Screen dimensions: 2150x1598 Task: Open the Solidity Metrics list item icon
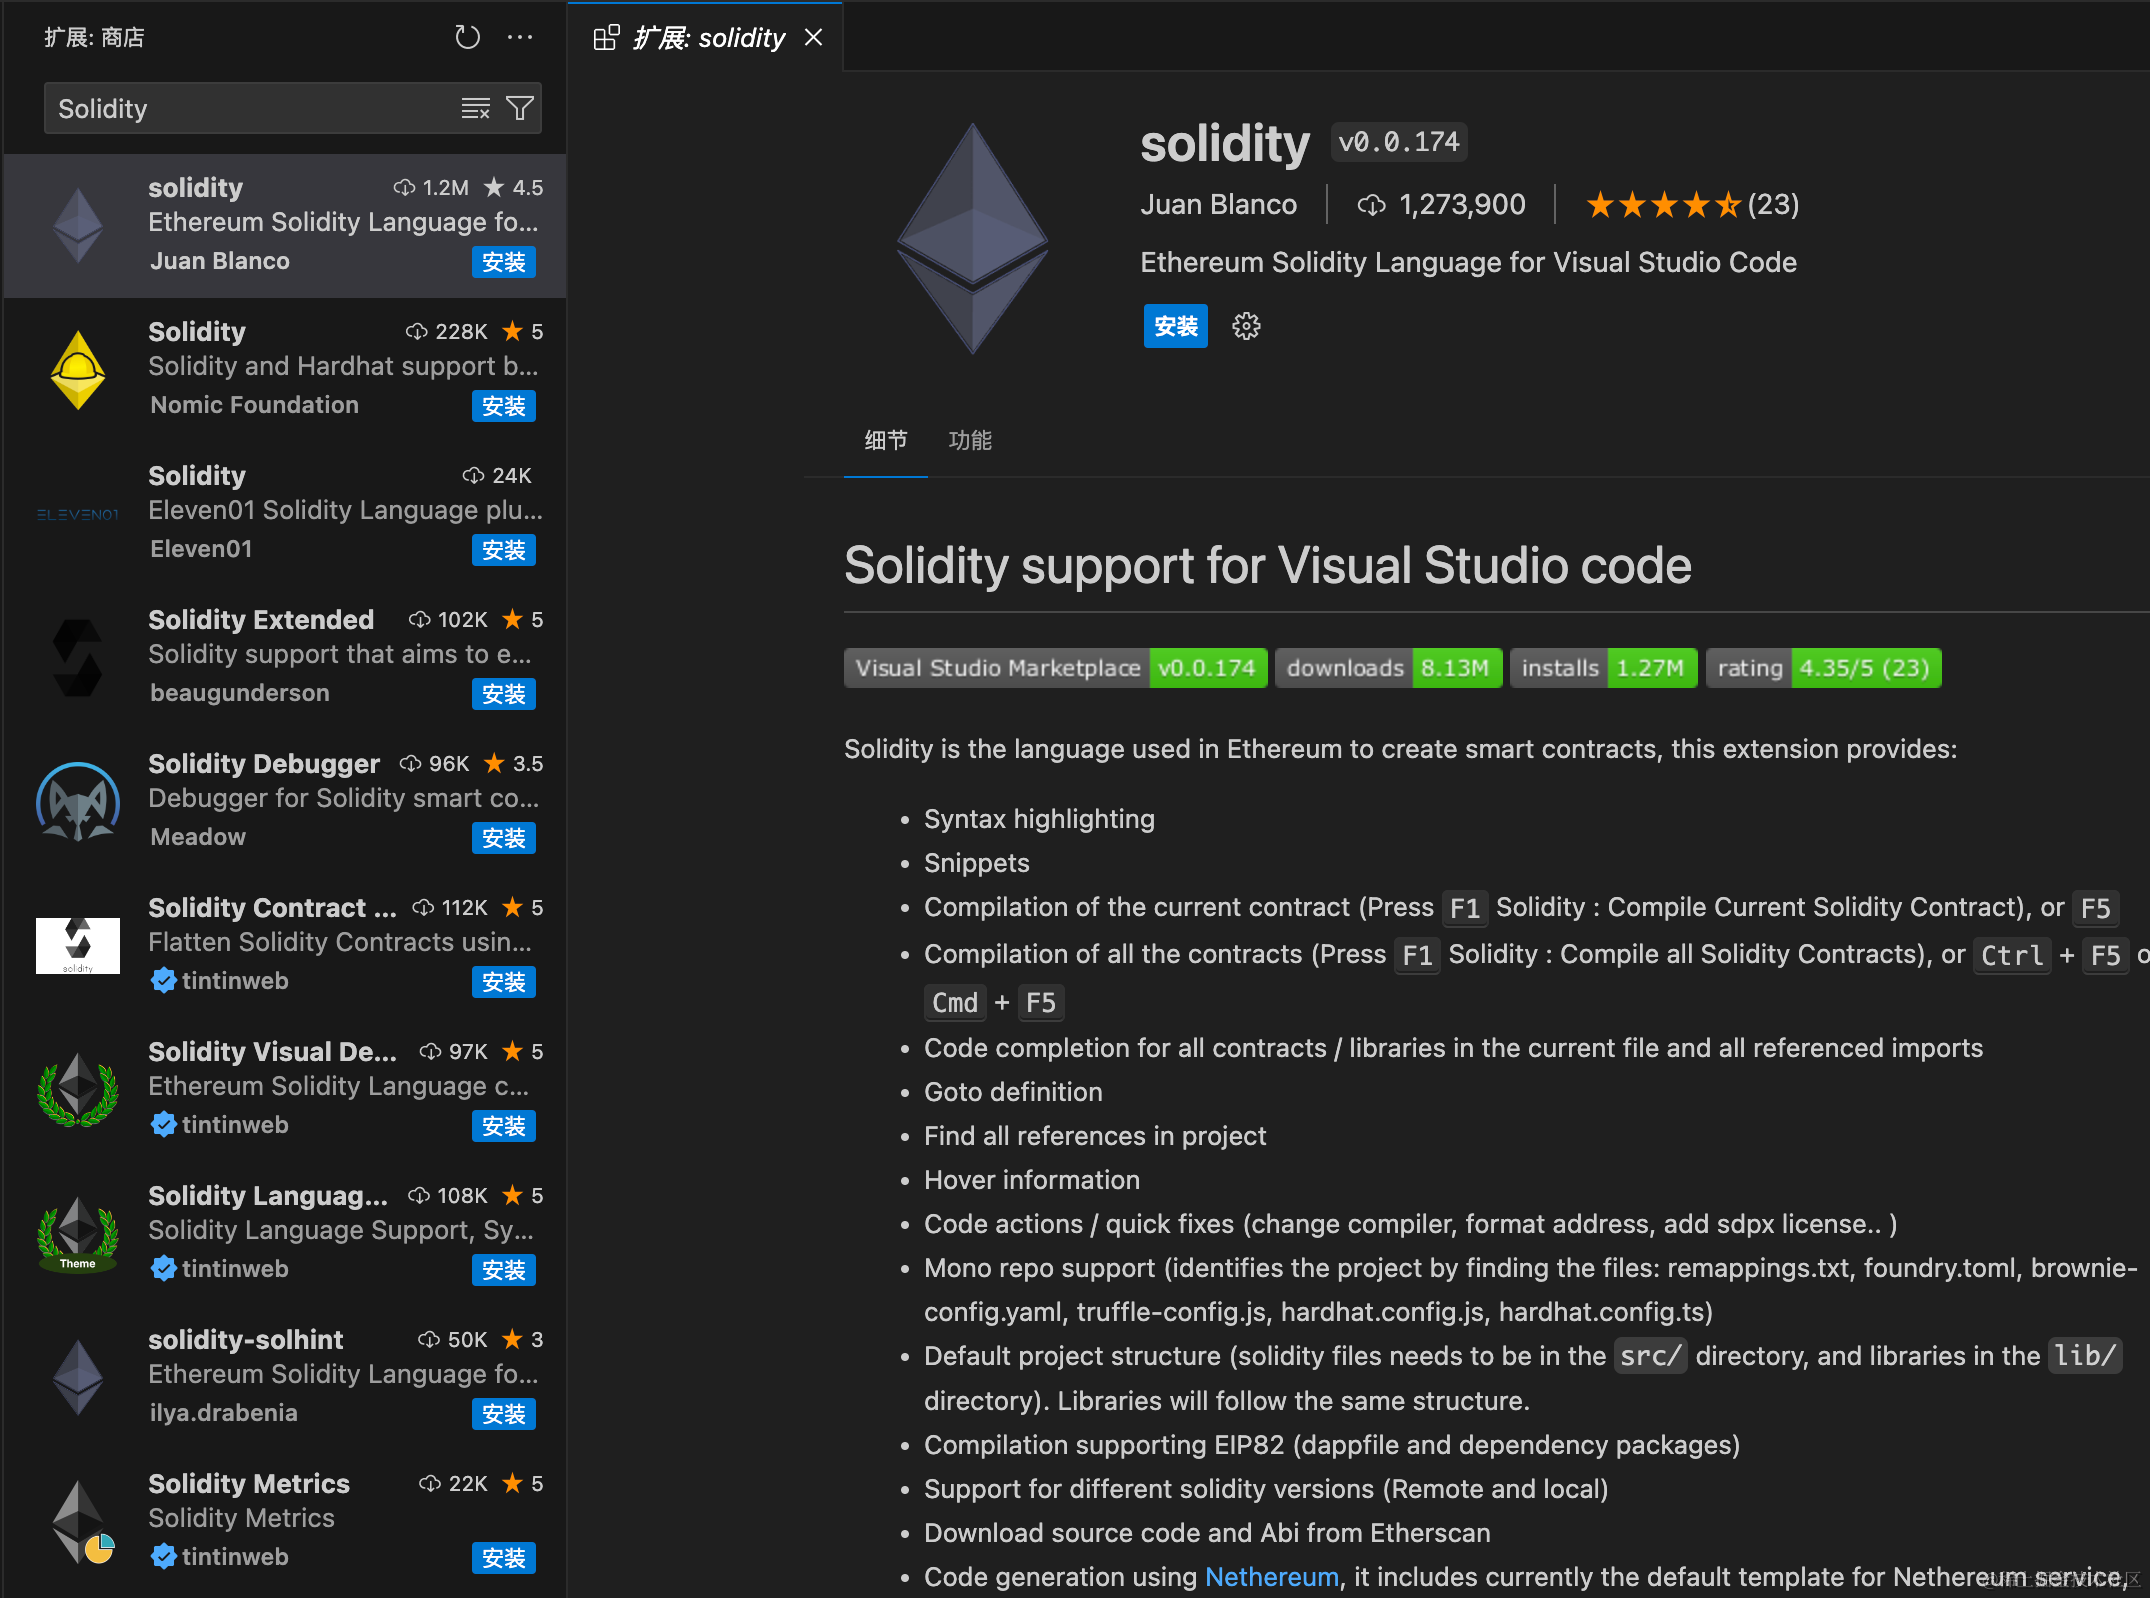point(78,1521)
